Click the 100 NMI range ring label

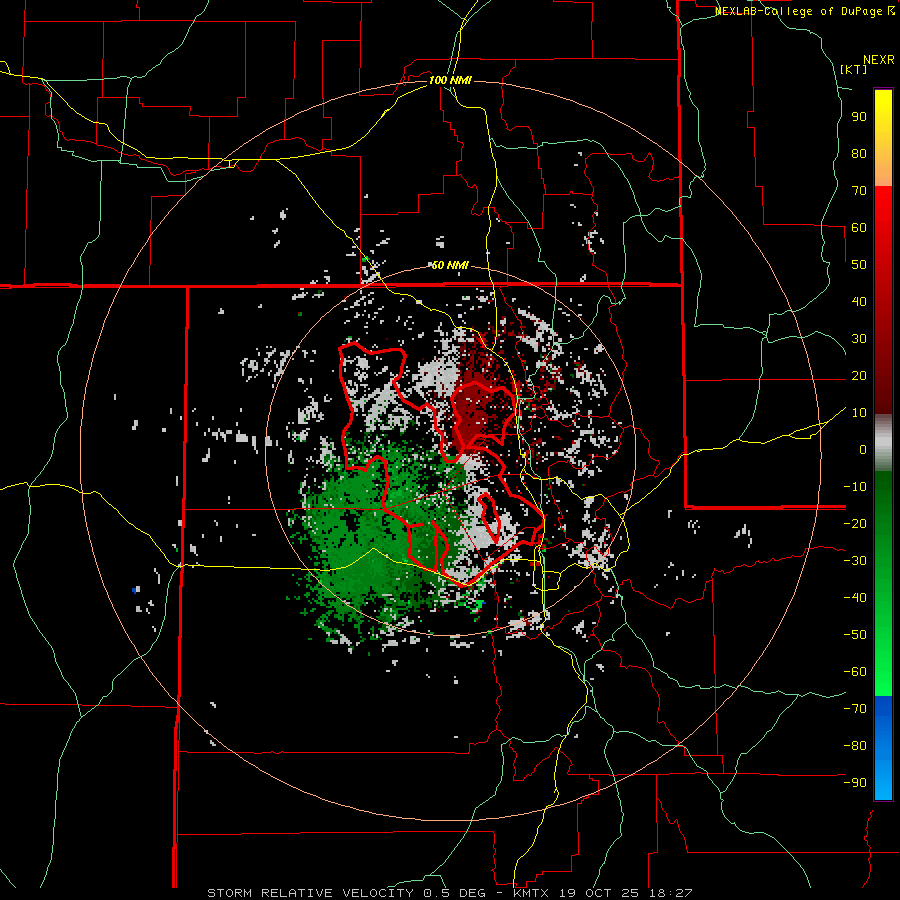[x=450, y=80]
